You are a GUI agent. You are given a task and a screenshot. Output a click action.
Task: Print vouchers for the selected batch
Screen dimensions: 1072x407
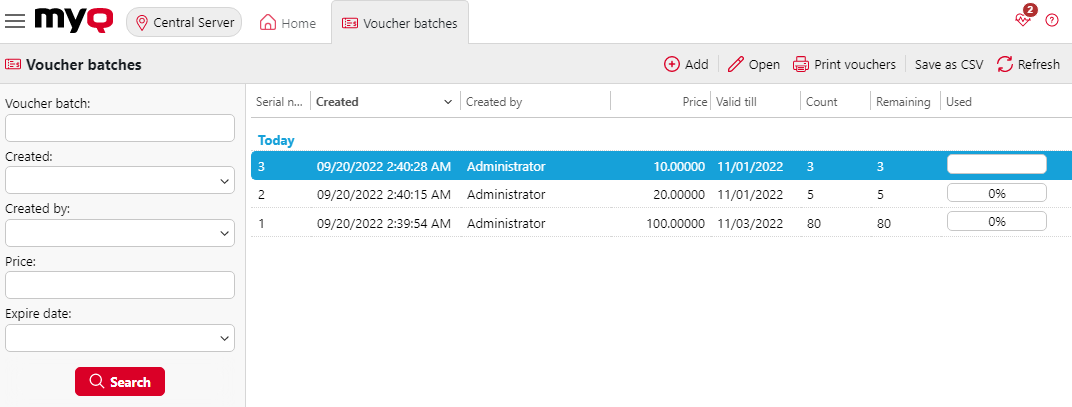tap(844, 64)
